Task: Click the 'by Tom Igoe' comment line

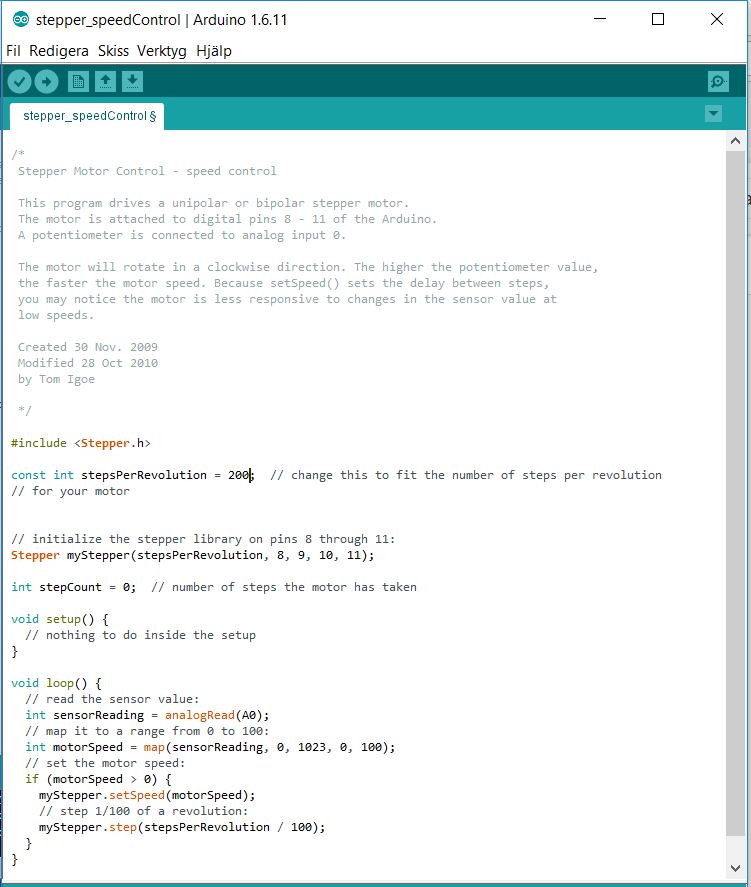Action: click(56, 379)
